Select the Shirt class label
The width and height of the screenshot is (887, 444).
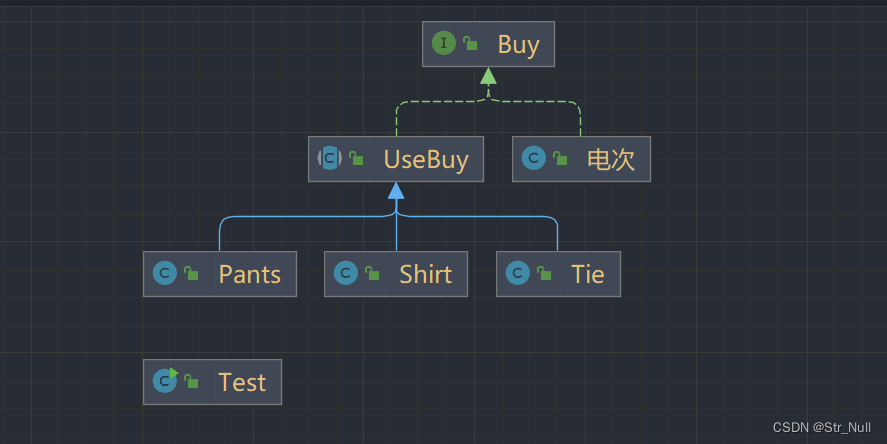point(425,274)
